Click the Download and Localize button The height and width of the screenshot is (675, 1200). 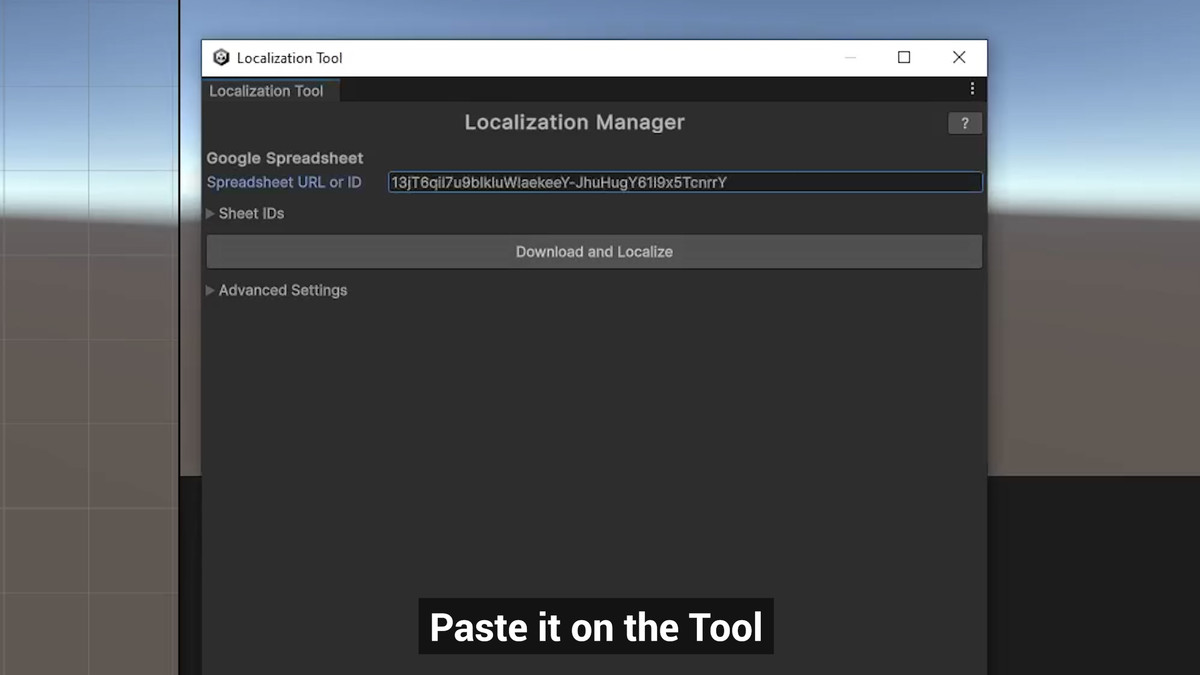(594, 252)
